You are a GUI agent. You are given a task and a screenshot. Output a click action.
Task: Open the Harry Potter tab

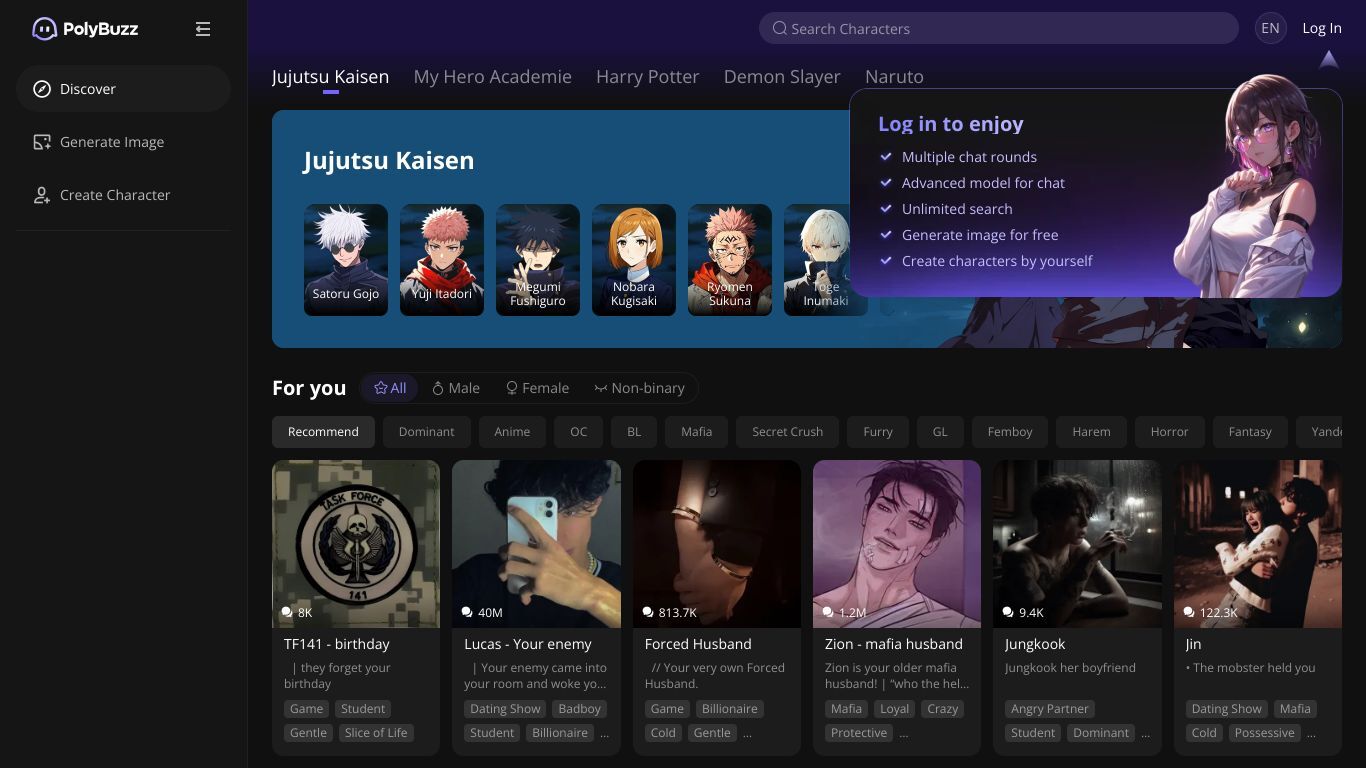(648, 77)
